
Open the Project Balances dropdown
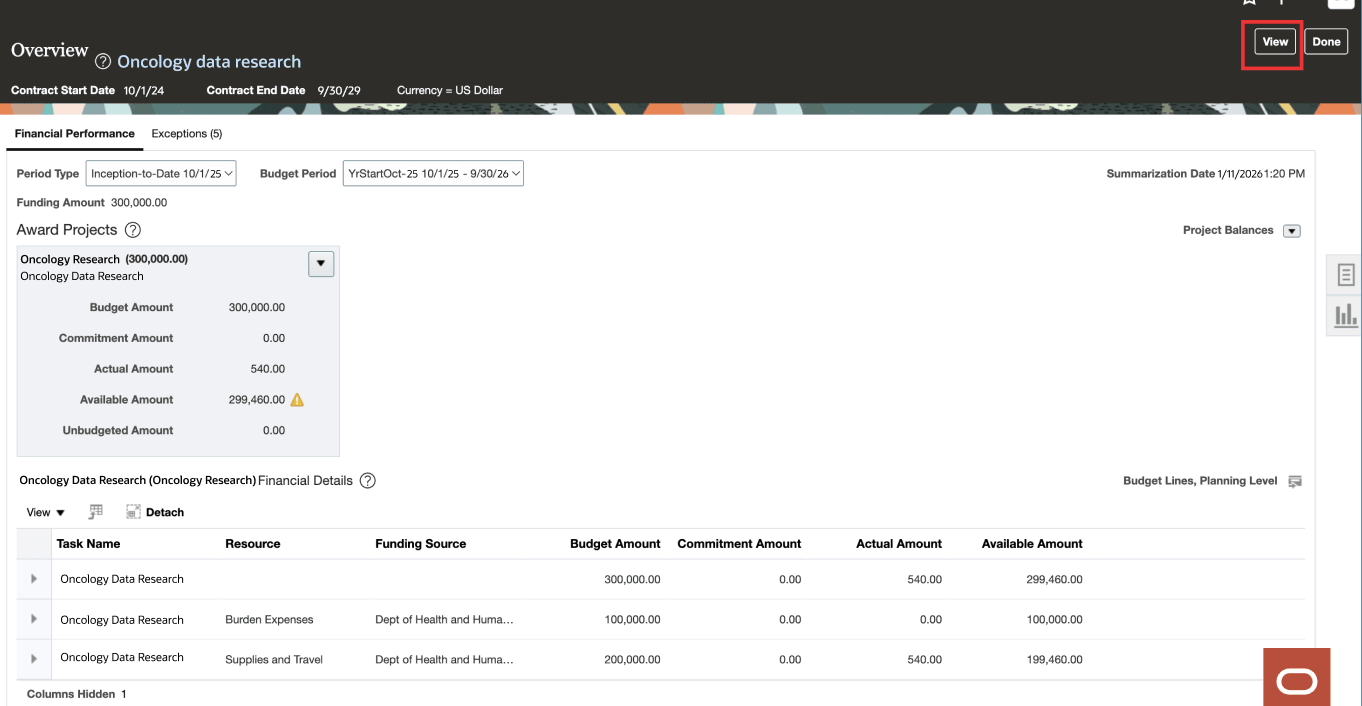pos(1291,230)
